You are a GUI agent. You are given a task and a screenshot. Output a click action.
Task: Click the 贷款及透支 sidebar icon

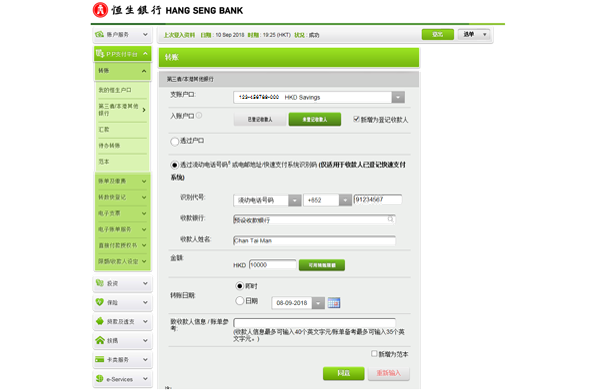[x=99, y=321]
